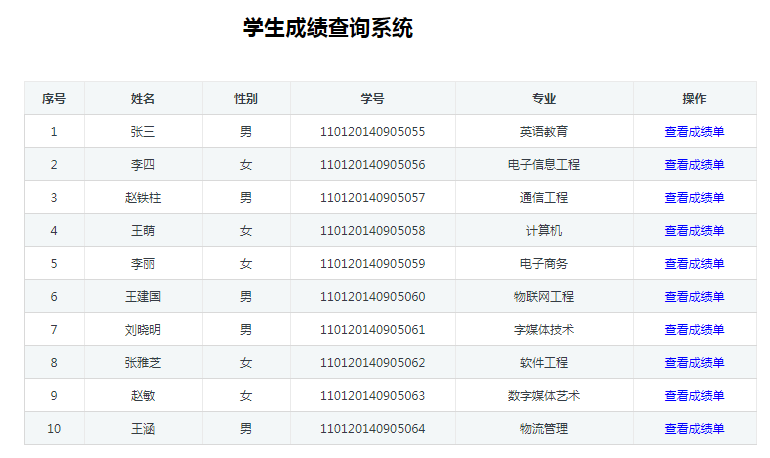
Task: Click the 姓名 column header
Action: point(143,99)
